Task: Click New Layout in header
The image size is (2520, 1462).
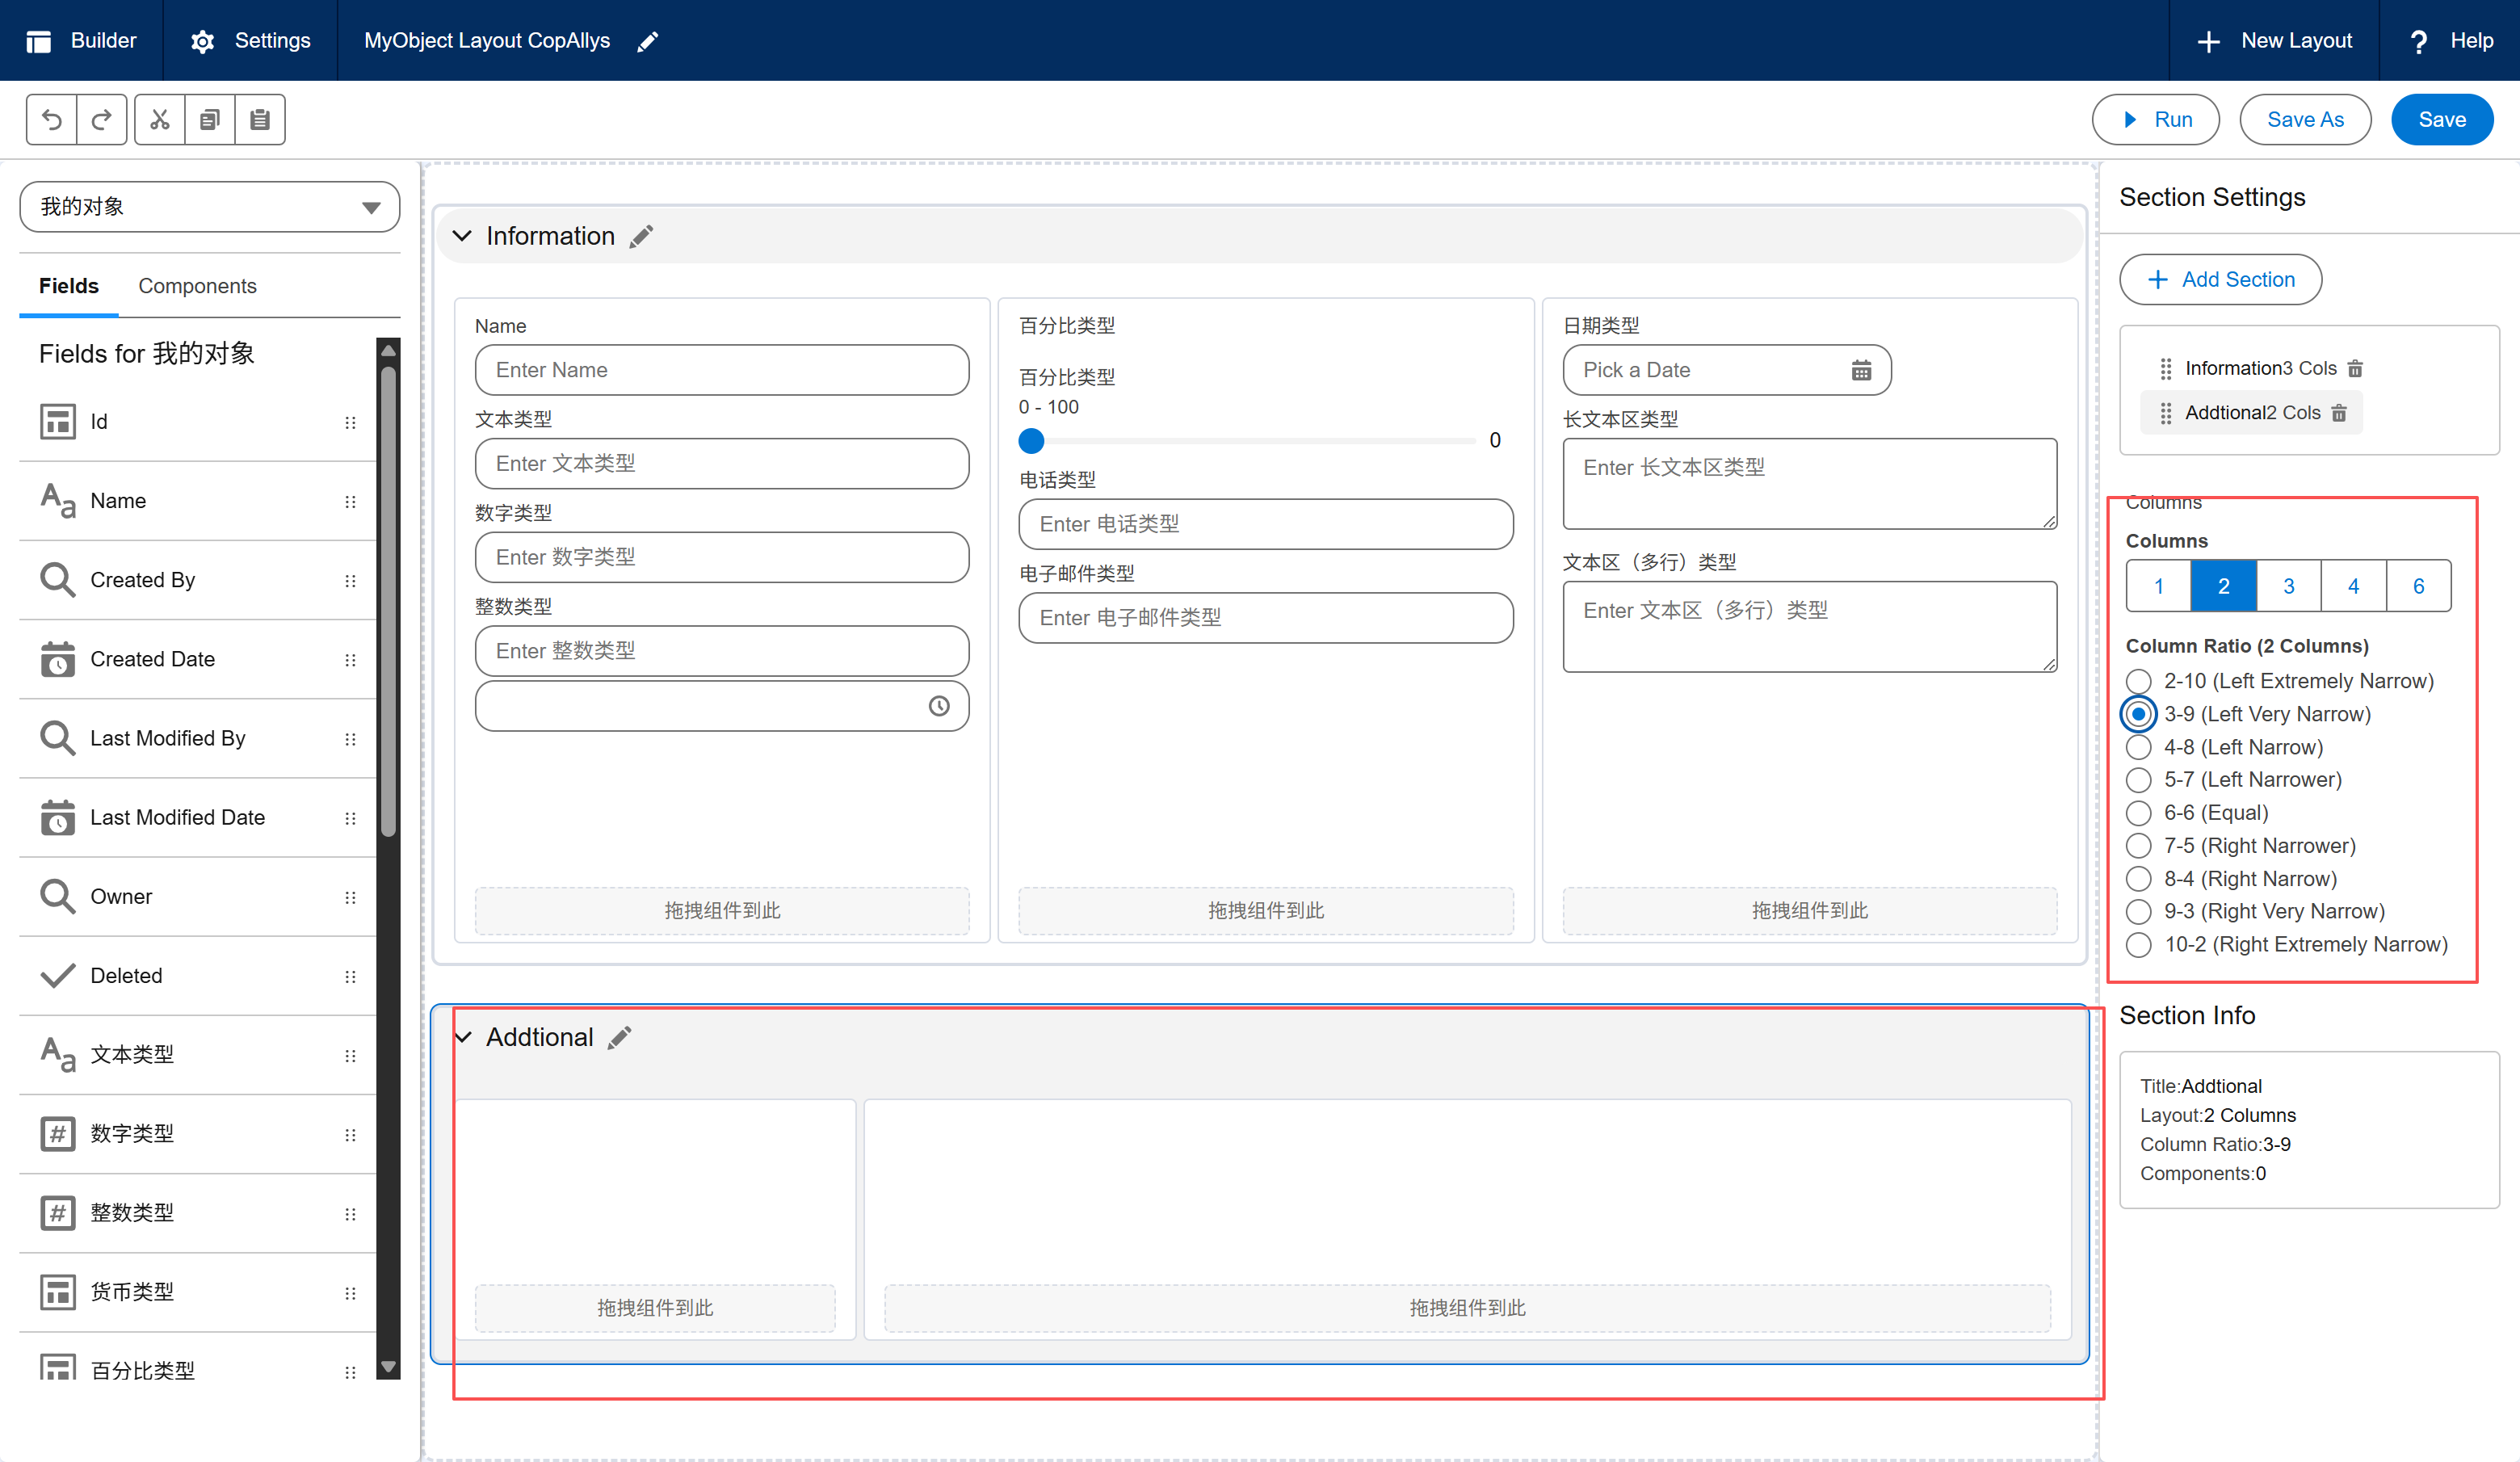Action: [2275, 41]
